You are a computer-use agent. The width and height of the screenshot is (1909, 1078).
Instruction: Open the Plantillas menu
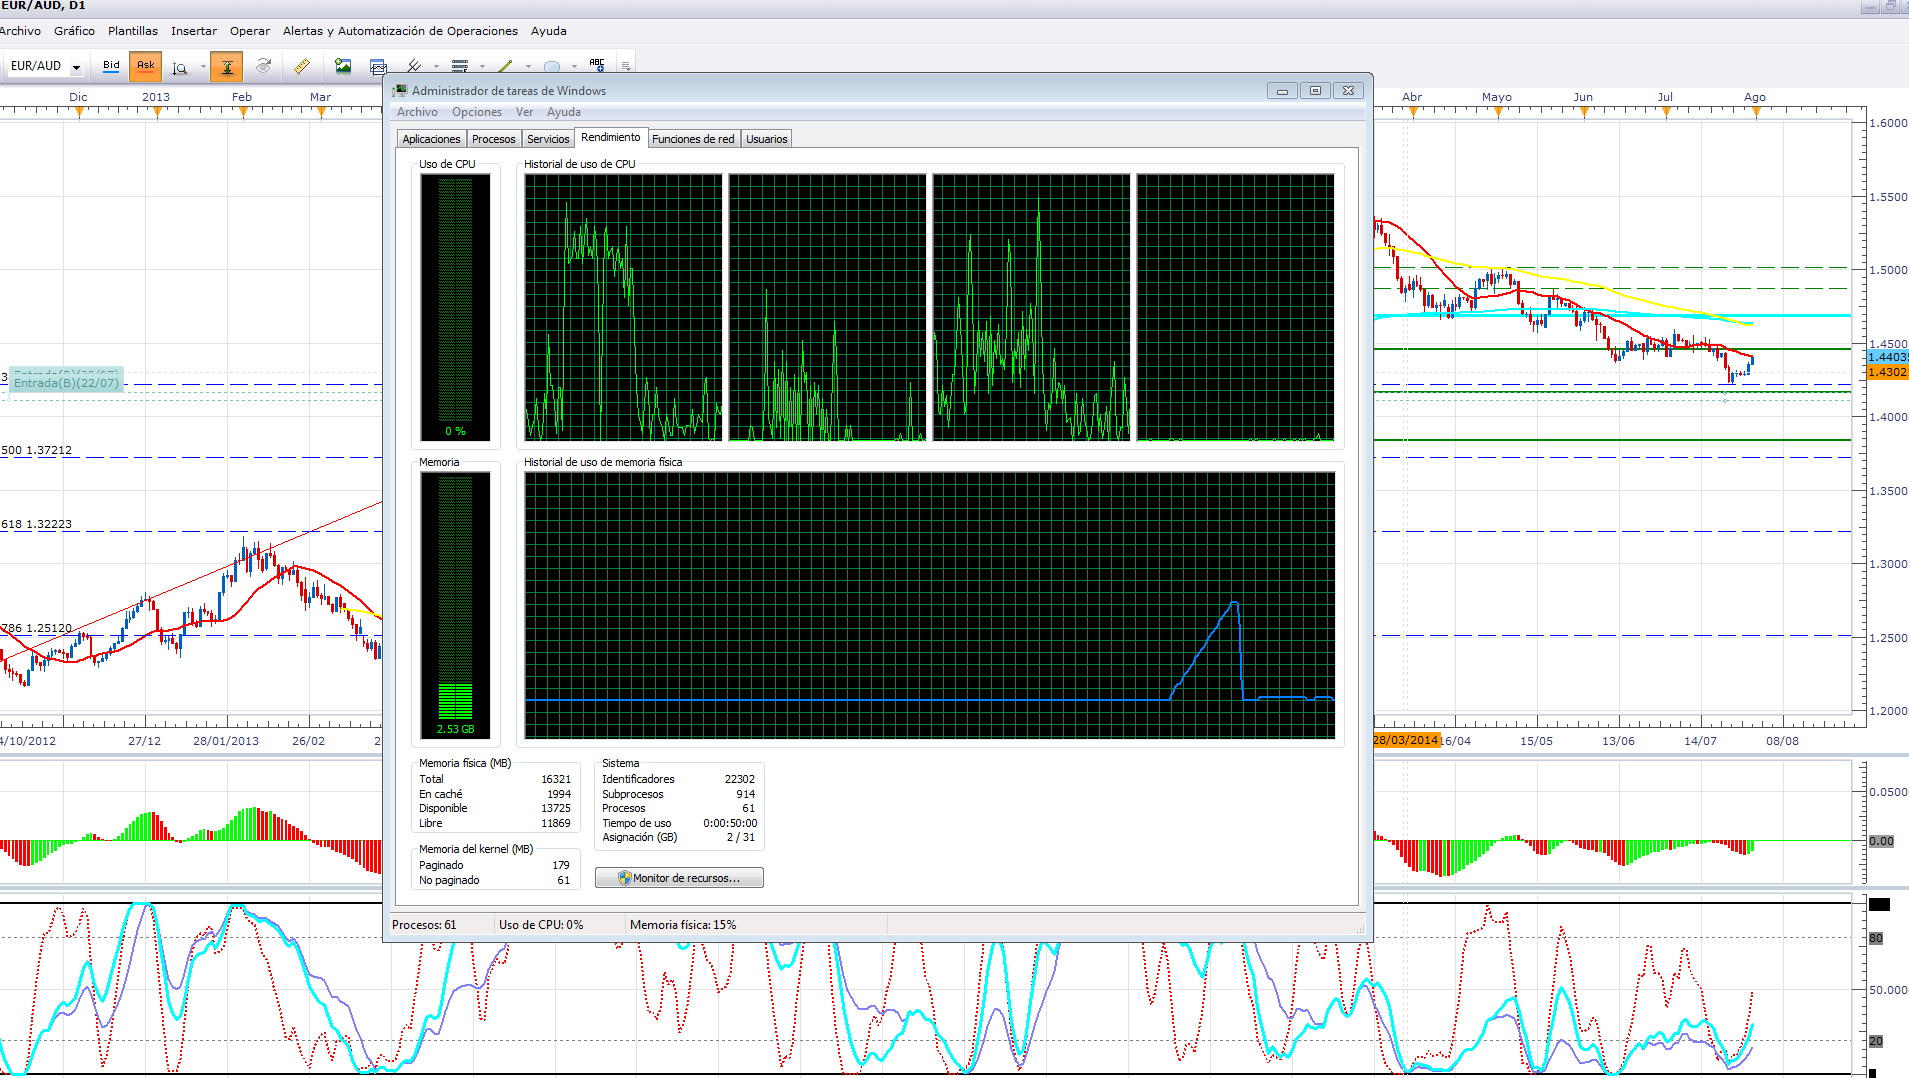click(133, 31)
